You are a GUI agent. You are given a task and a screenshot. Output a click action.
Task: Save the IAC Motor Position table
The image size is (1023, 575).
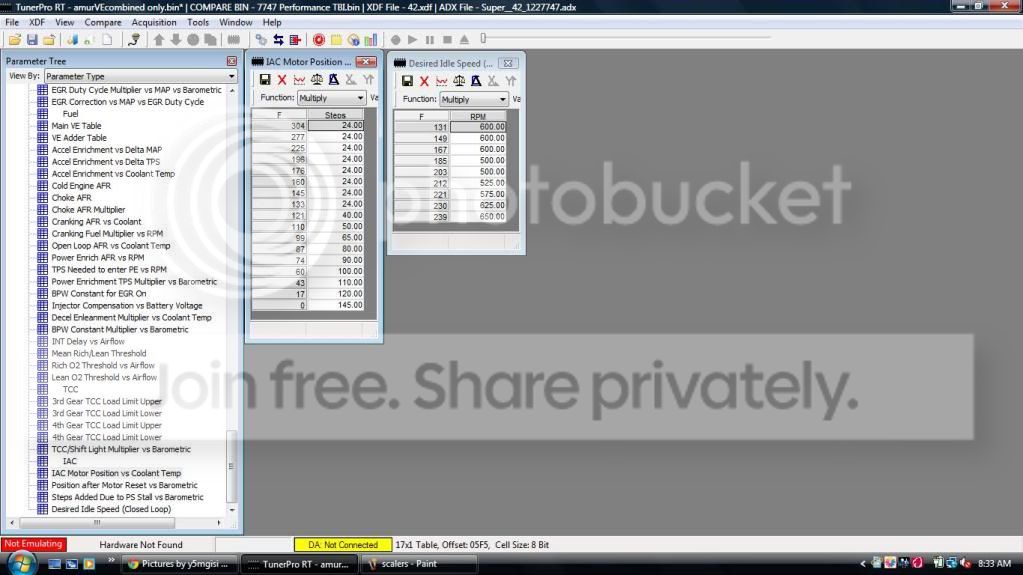[265, 80]
